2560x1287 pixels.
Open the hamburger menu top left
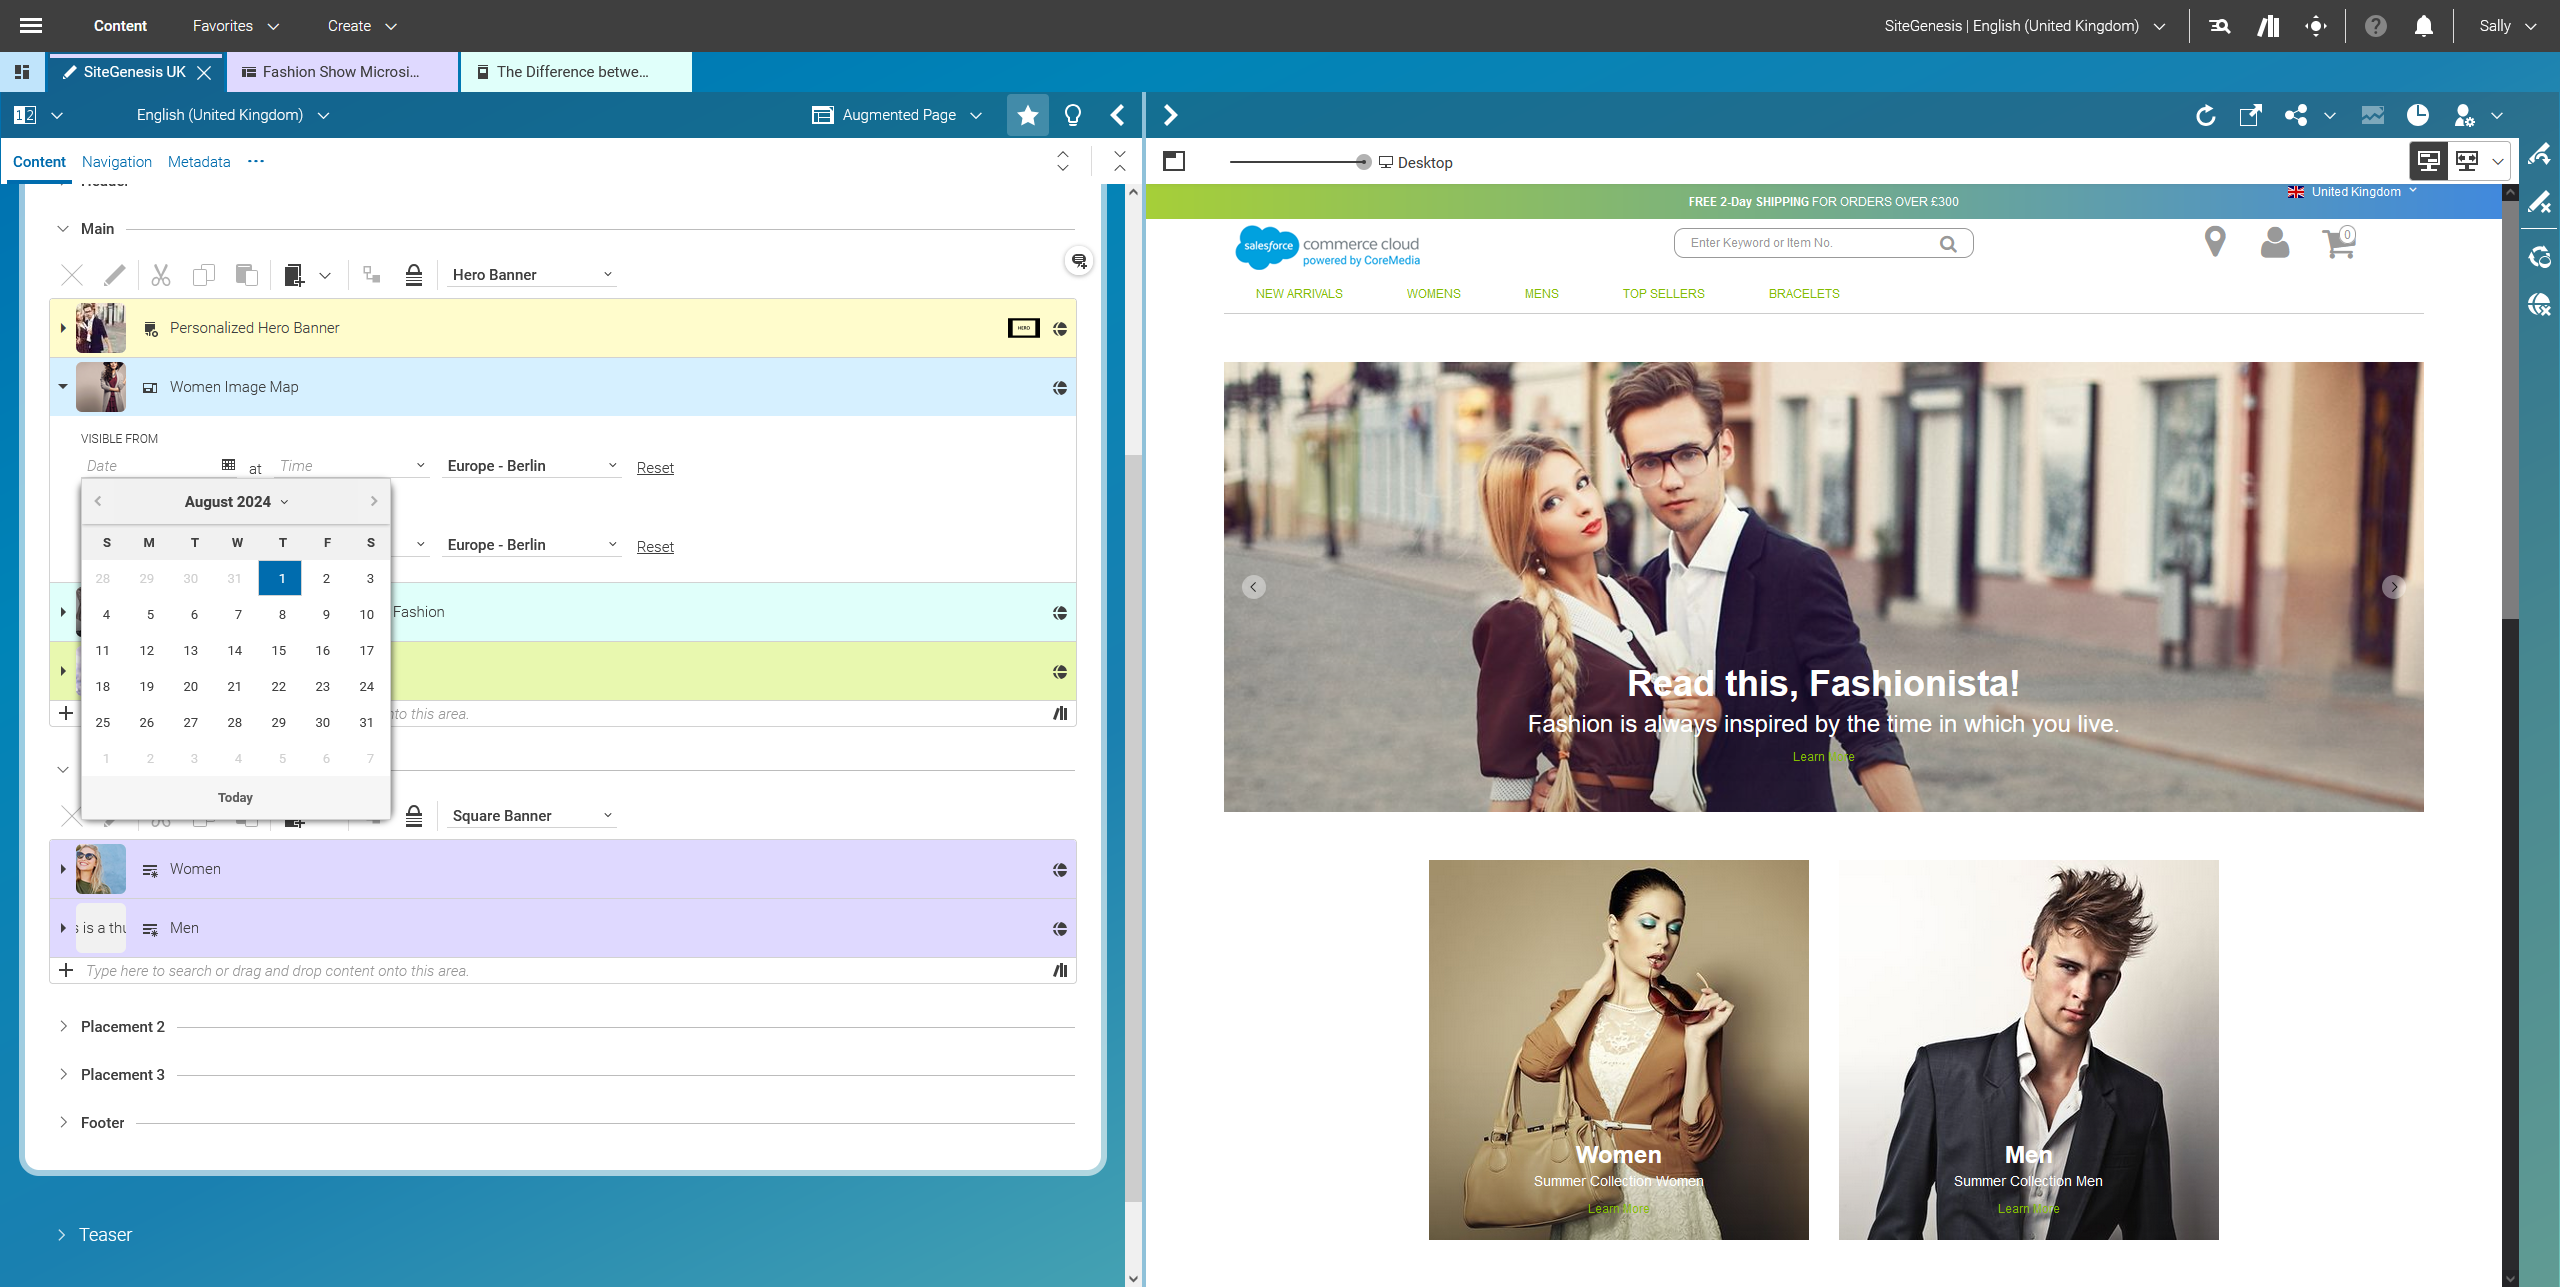30,25
